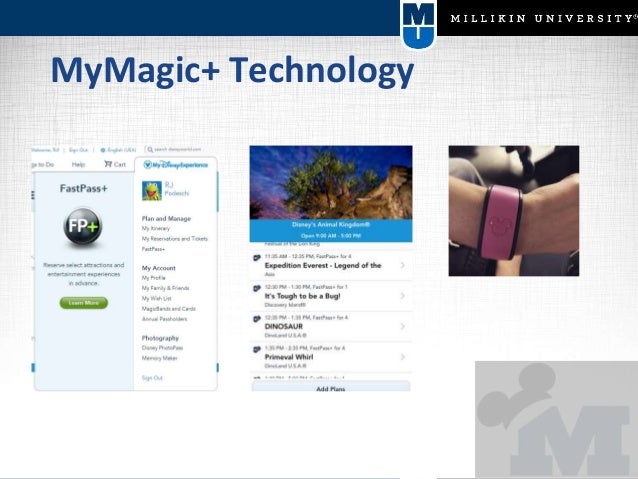The image size is (638, 479).
Task: Open the Help menu item
Action: [x=78, y=164]
